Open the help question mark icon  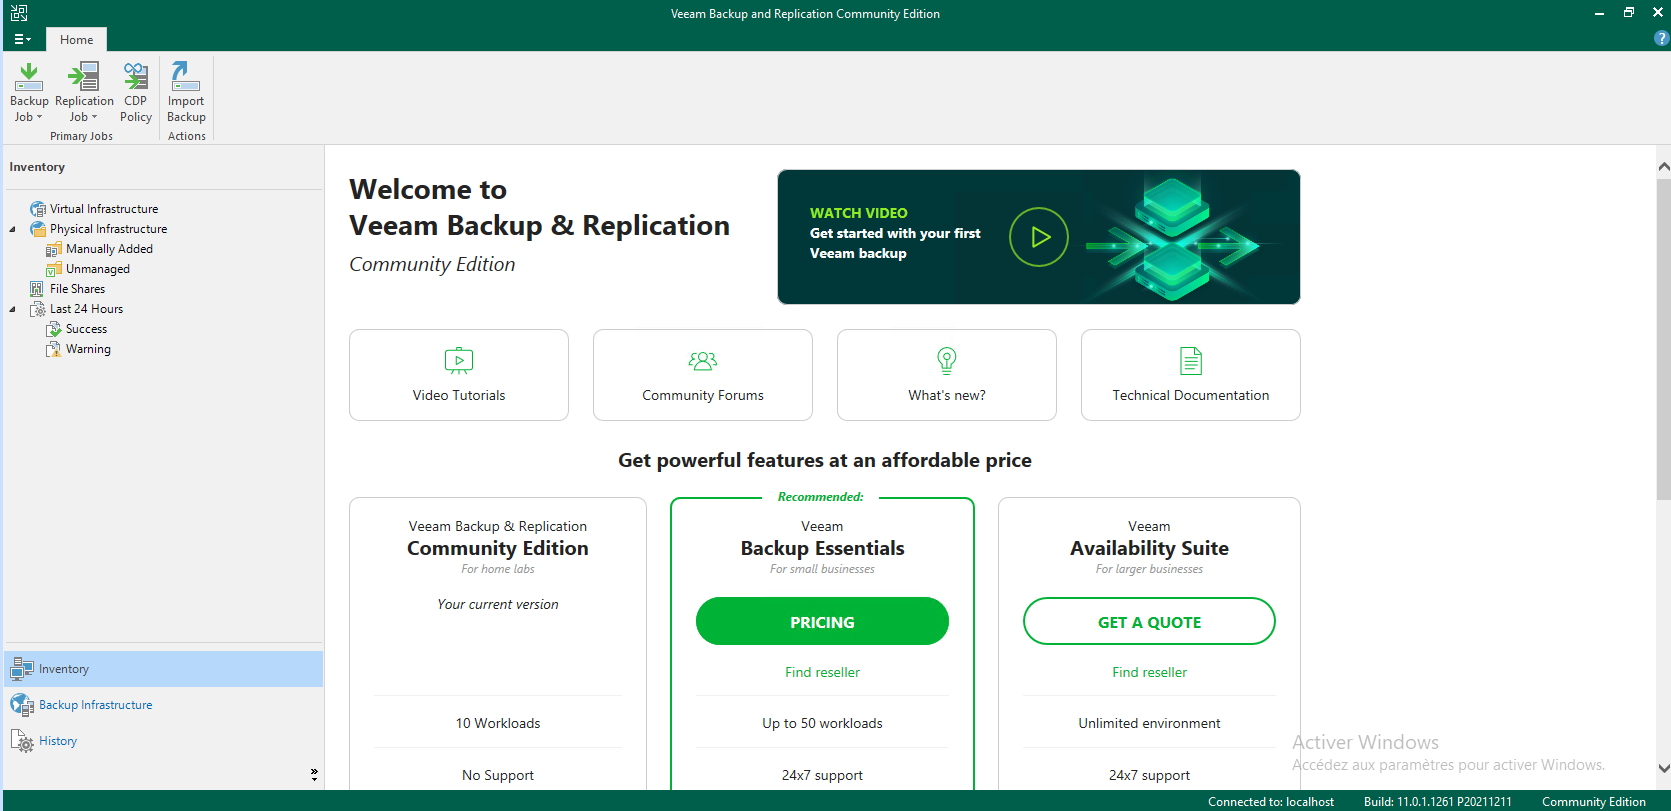click(x=1662, y=39)
